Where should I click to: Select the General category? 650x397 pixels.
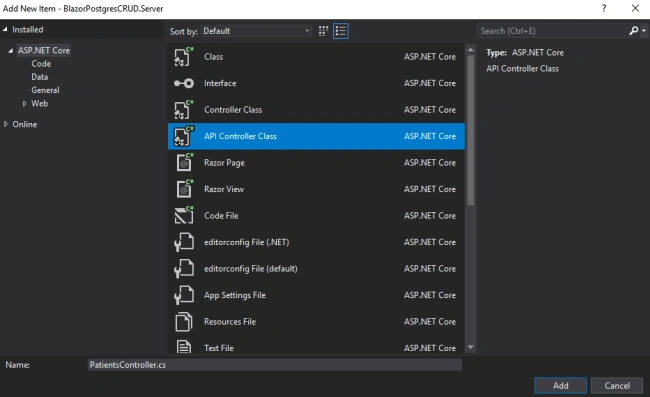pos(45,90)
